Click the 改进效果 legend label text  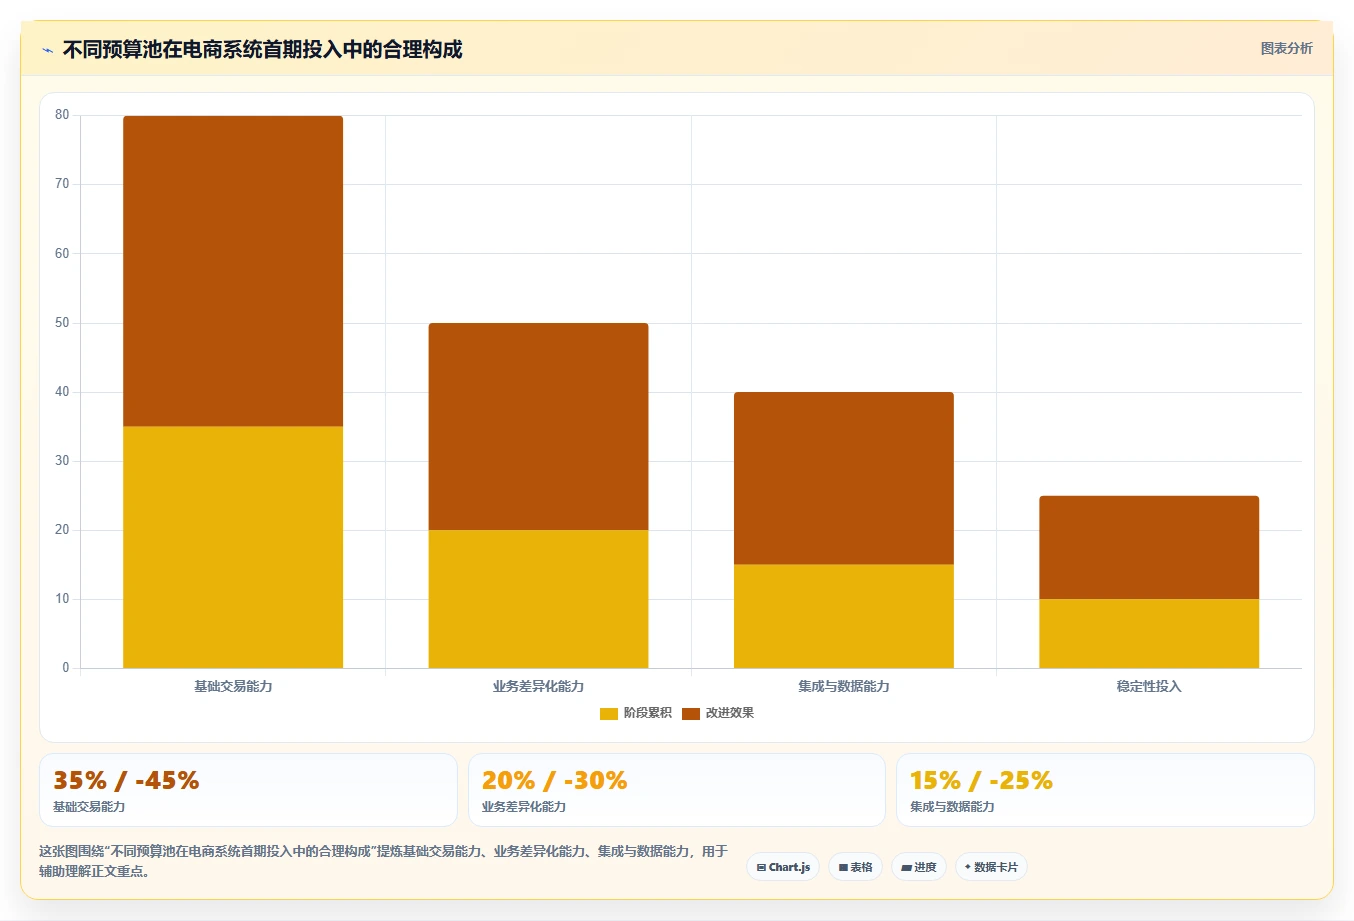pos(729,713)
